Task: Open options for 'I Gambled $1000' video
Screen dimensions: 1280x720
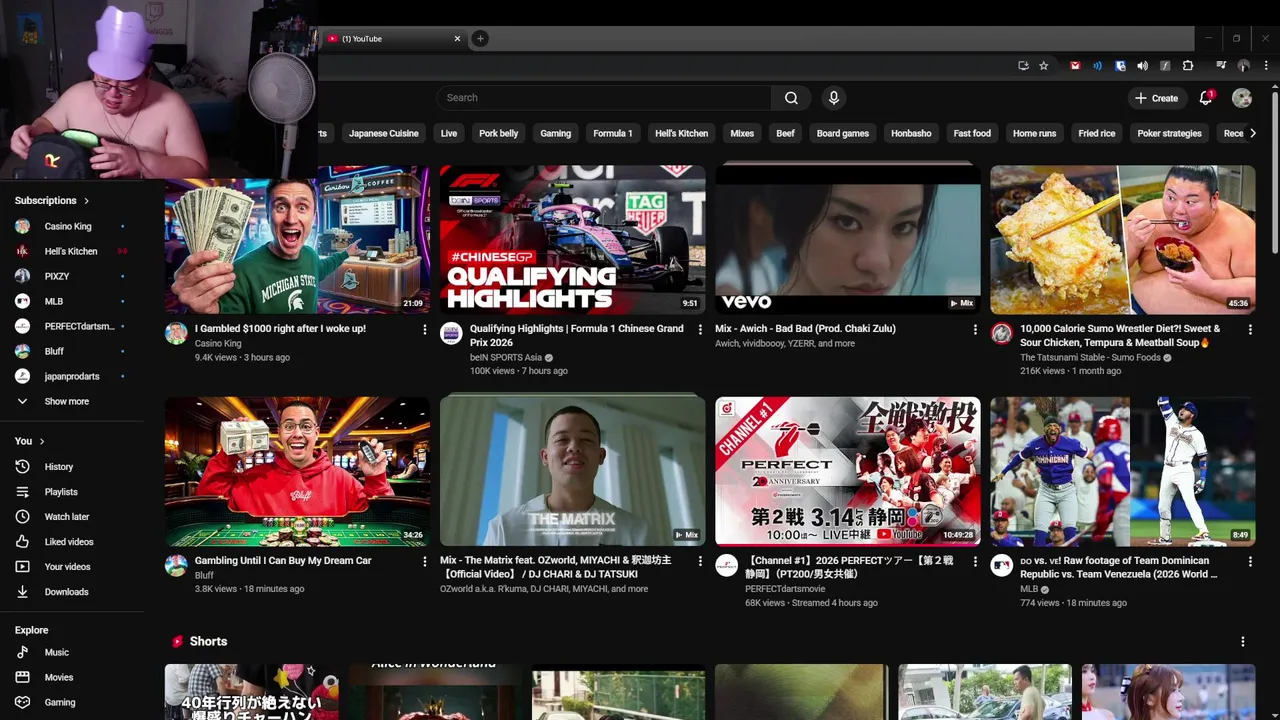Action: [x=424, y=329]
